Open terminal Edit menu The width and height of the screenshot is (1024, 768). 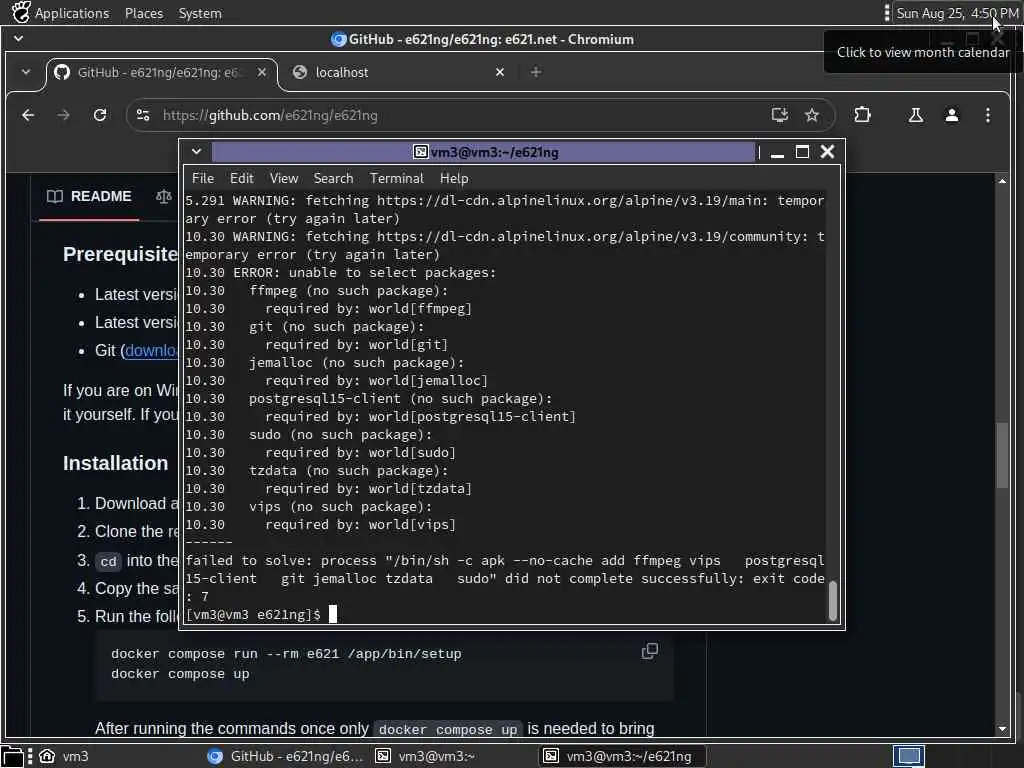pyautogui.click(x=241, y=178)
